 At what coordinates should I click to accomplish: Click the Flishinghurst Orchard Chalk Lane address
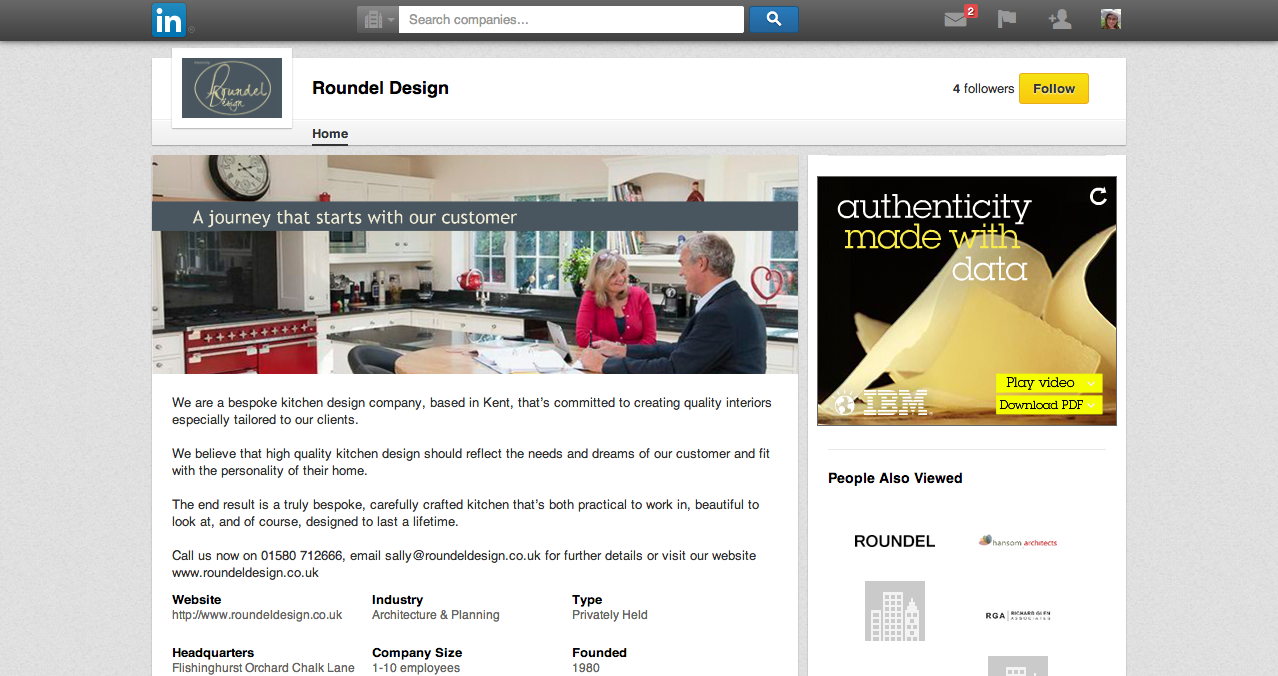(x=263, y=668)
